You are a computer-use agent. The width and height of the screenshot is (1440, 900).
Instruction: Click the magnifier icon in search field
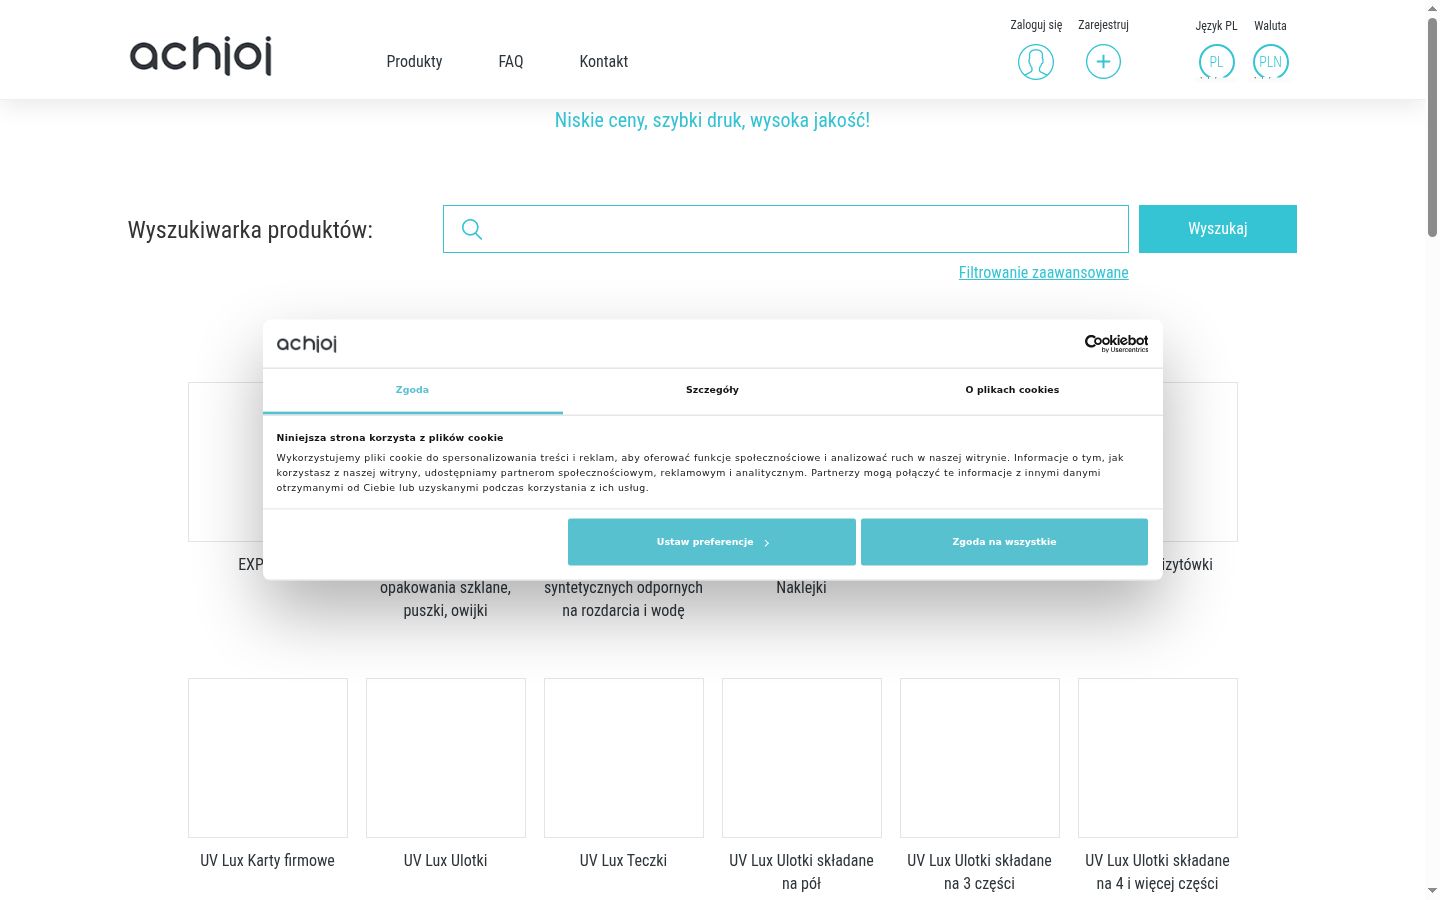tap(472, 229)
